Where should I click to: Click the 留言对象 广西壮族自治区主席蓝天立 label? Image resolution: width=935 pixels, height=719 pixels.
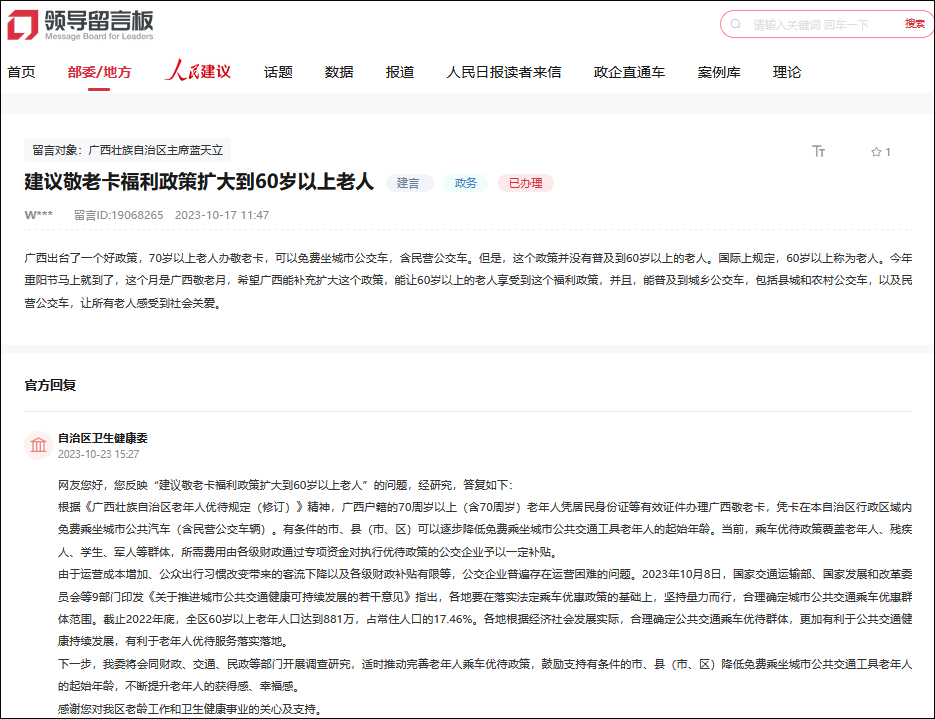[x=127, y=150]
